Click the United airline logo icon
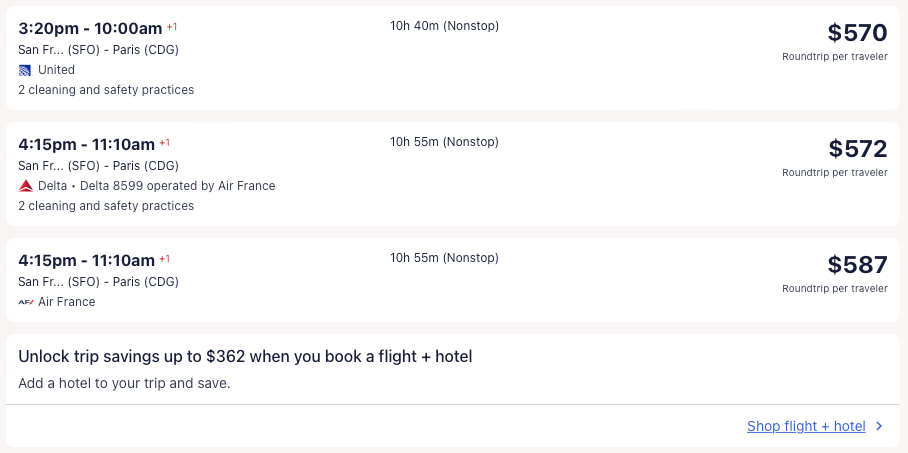 pyautogui.click(x=26, y=70)
